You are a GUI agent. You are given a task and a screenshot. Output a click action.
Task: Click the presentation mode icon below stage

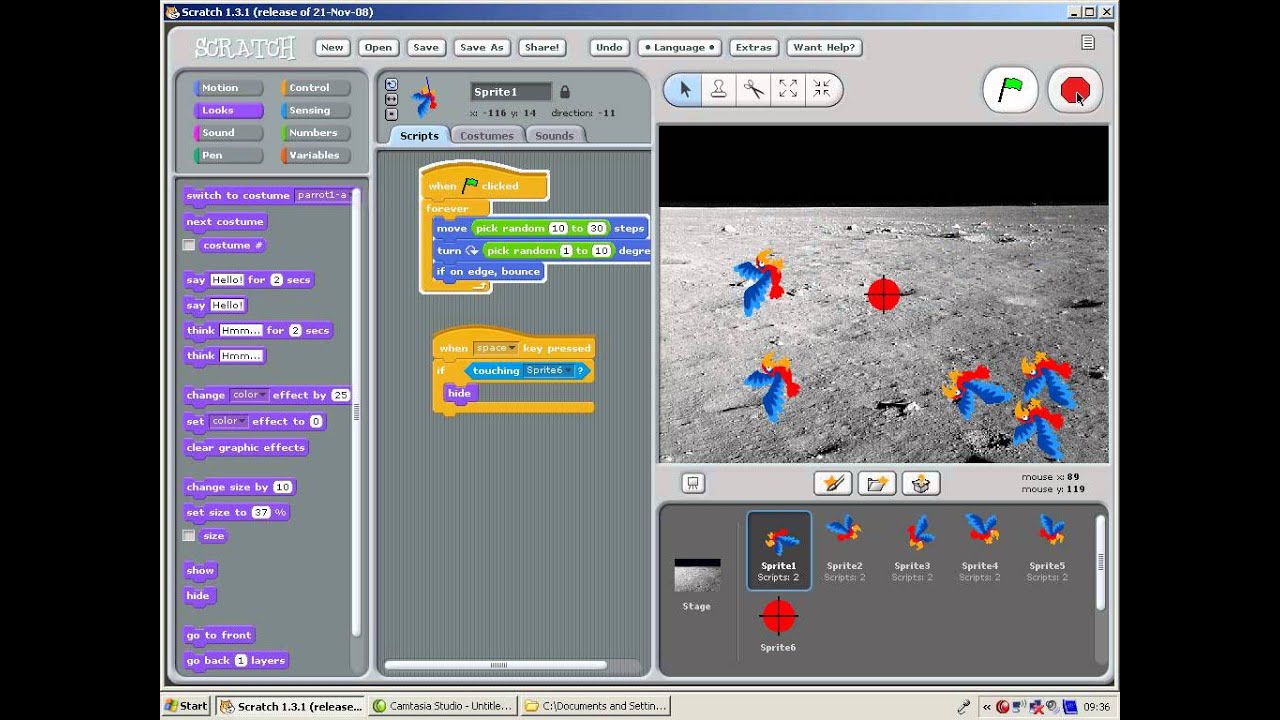pos(693,483)
